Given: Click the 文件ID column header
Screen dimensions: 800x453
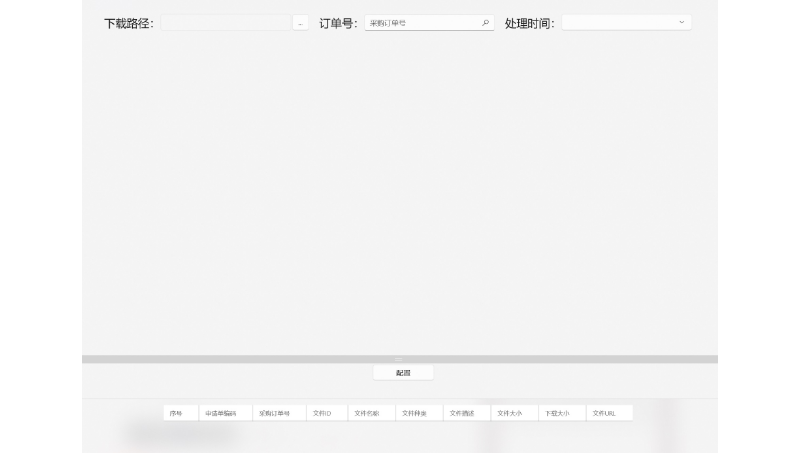Looking at the screenshot, I should tap(322, 413).
